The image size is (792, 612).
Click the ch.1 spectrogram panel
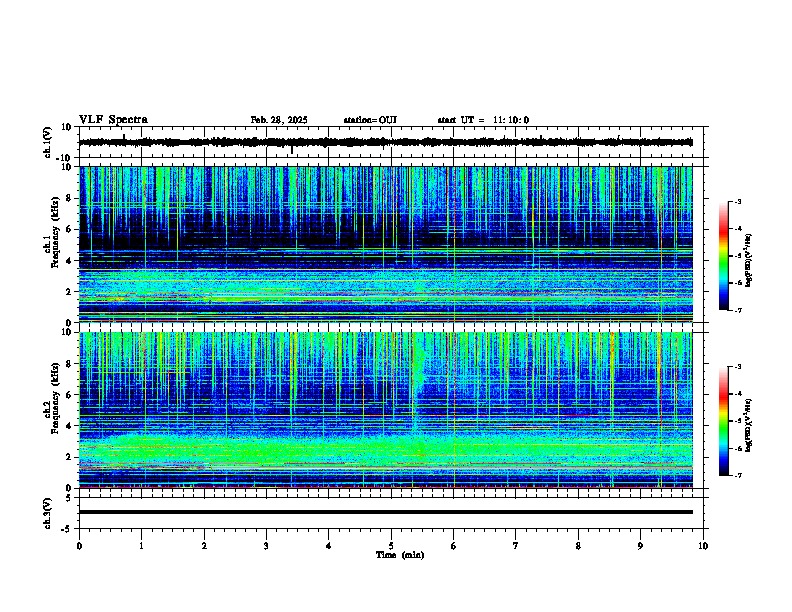point(386,244)
